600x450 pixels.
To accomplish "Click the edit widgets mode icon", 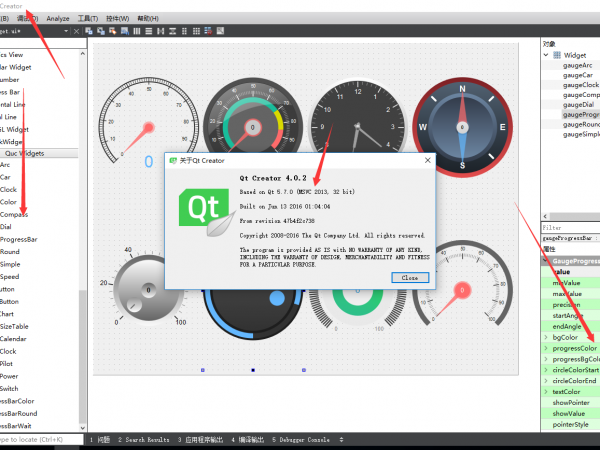I will tap(89, 31).
